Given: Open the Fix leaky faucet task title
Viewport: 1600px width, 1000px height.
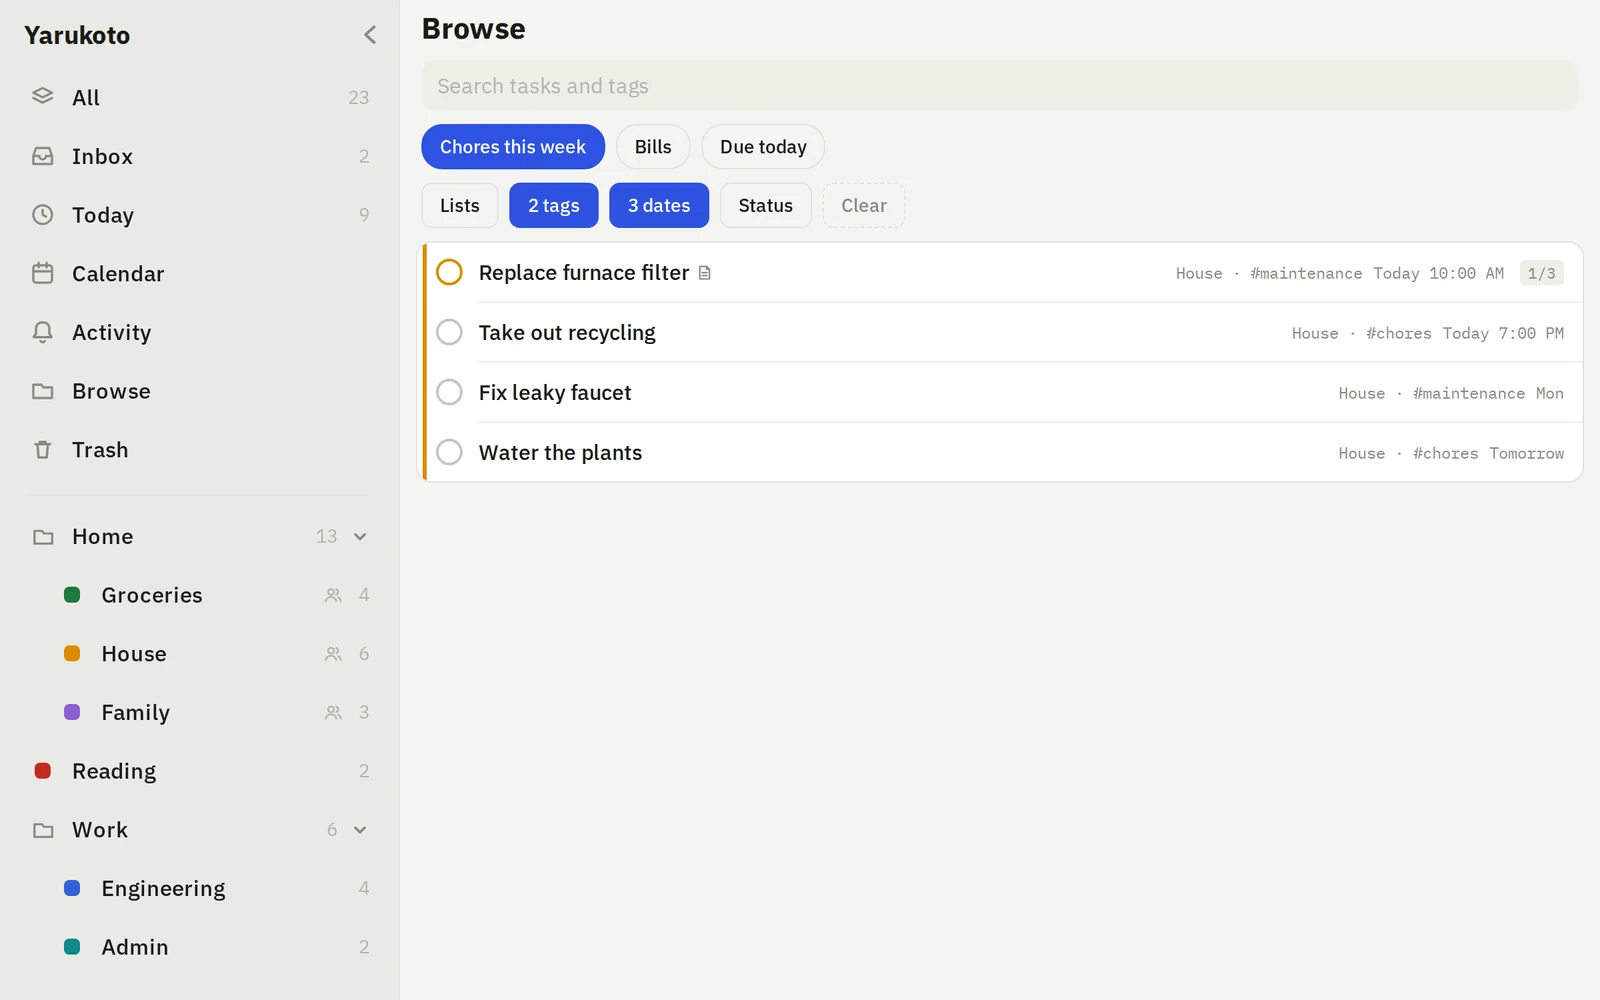Looking at the screenshot, I should [x=555, y=393].
